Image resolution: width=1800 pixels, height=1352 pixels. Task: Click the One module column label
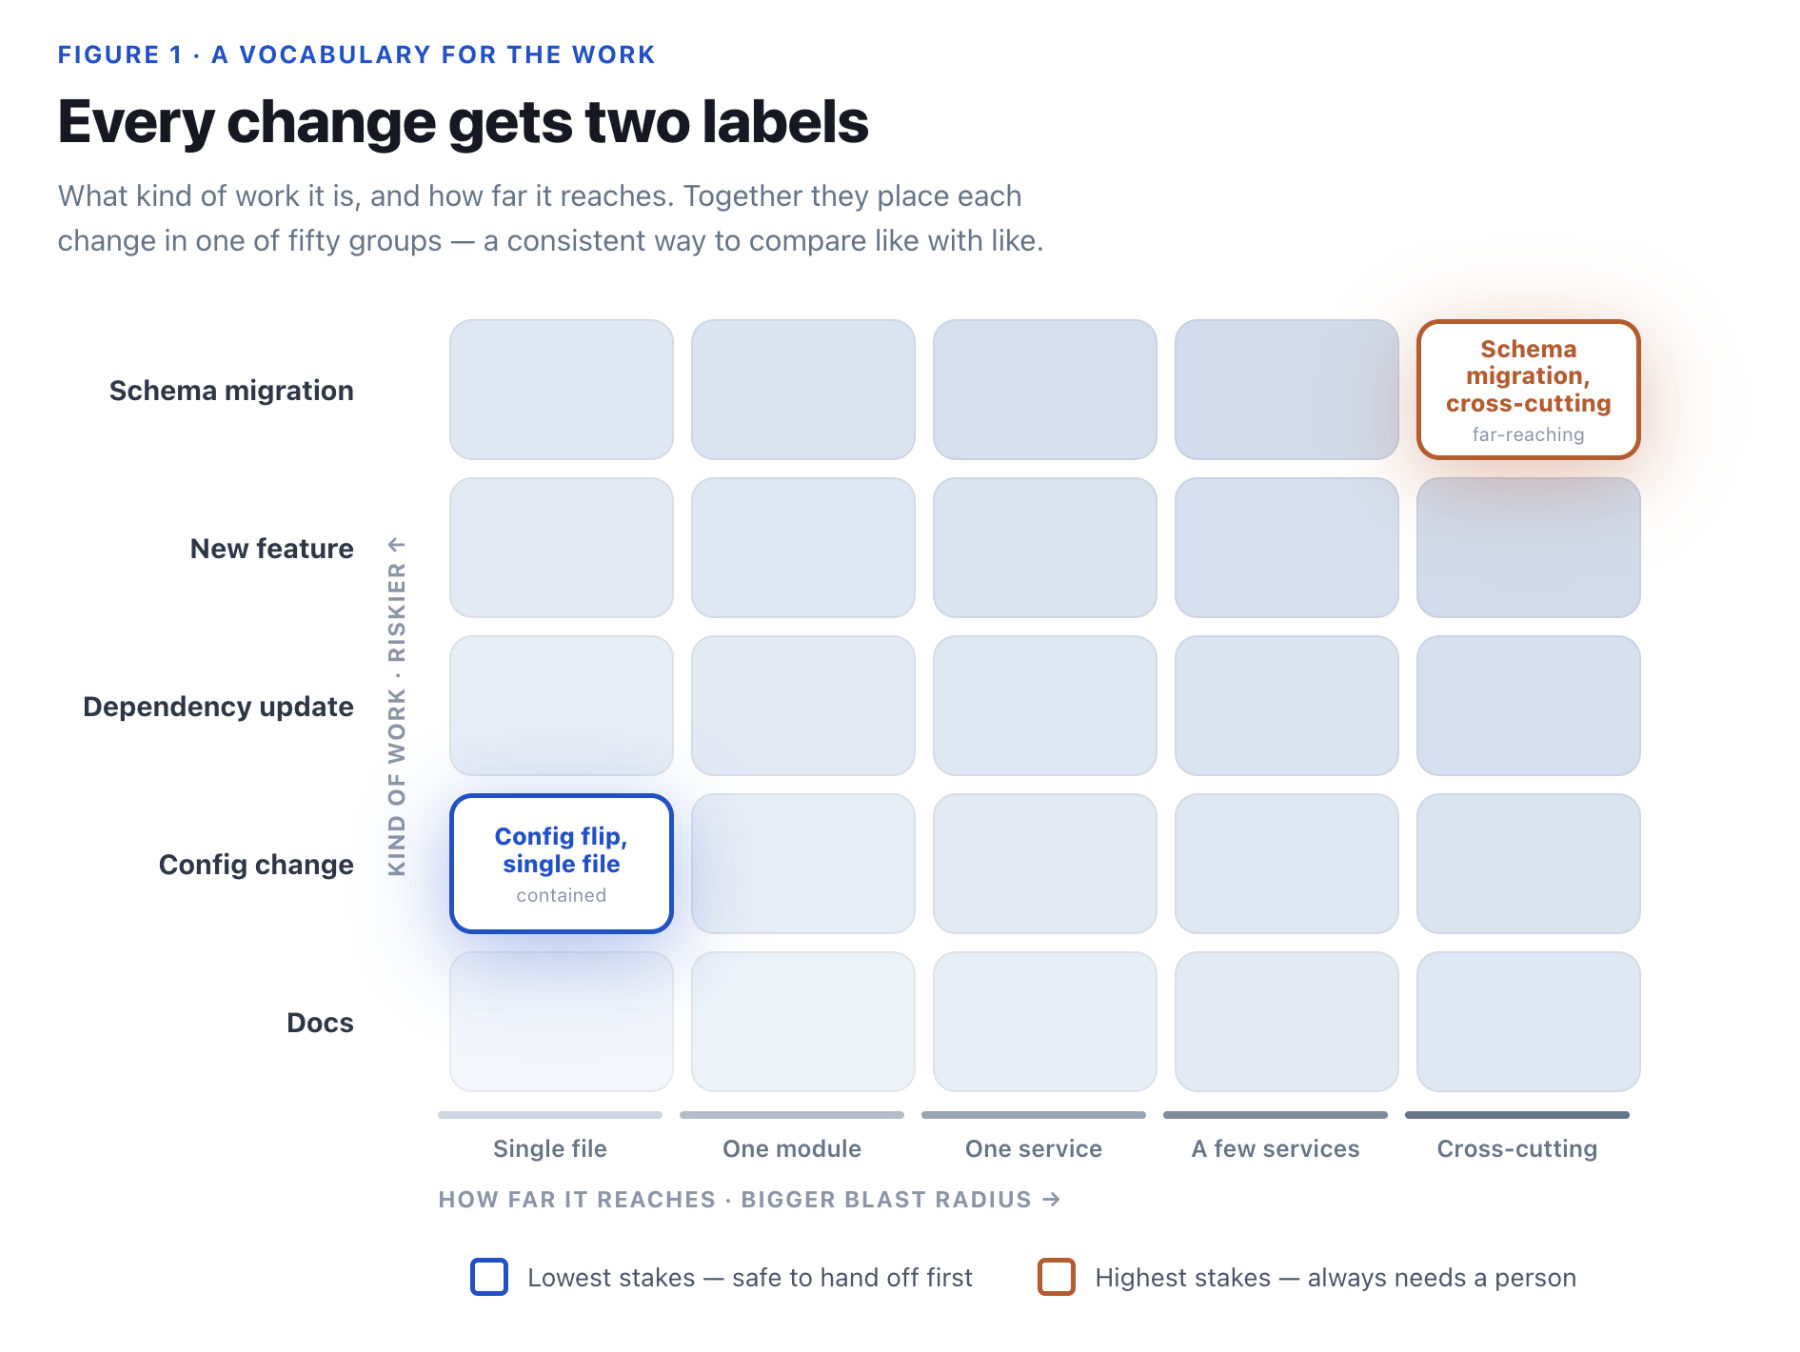792,1148
